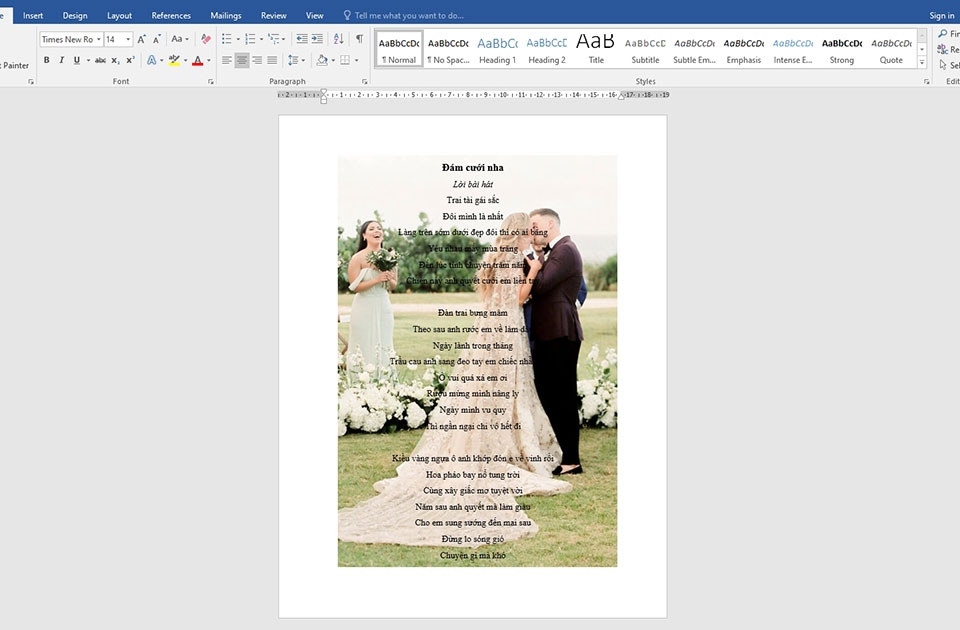Clear all formatting
The width and height of the screenshot is (960, 630).
(204, 38)
